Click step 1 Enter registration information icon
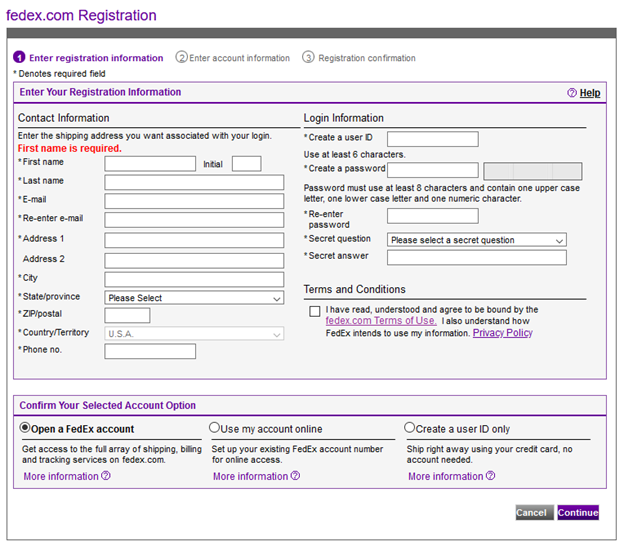 [19, 58]
